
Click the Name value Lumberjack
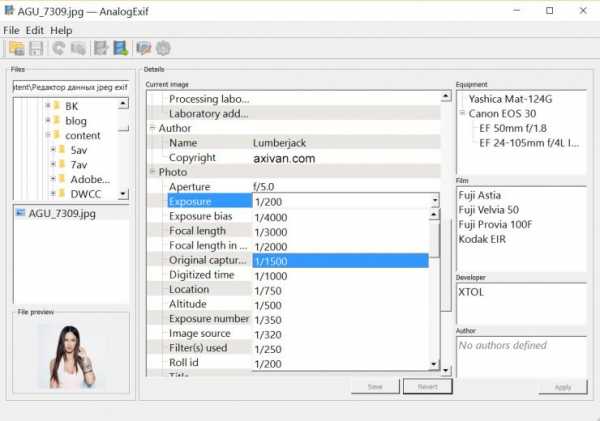coord(279,143)
